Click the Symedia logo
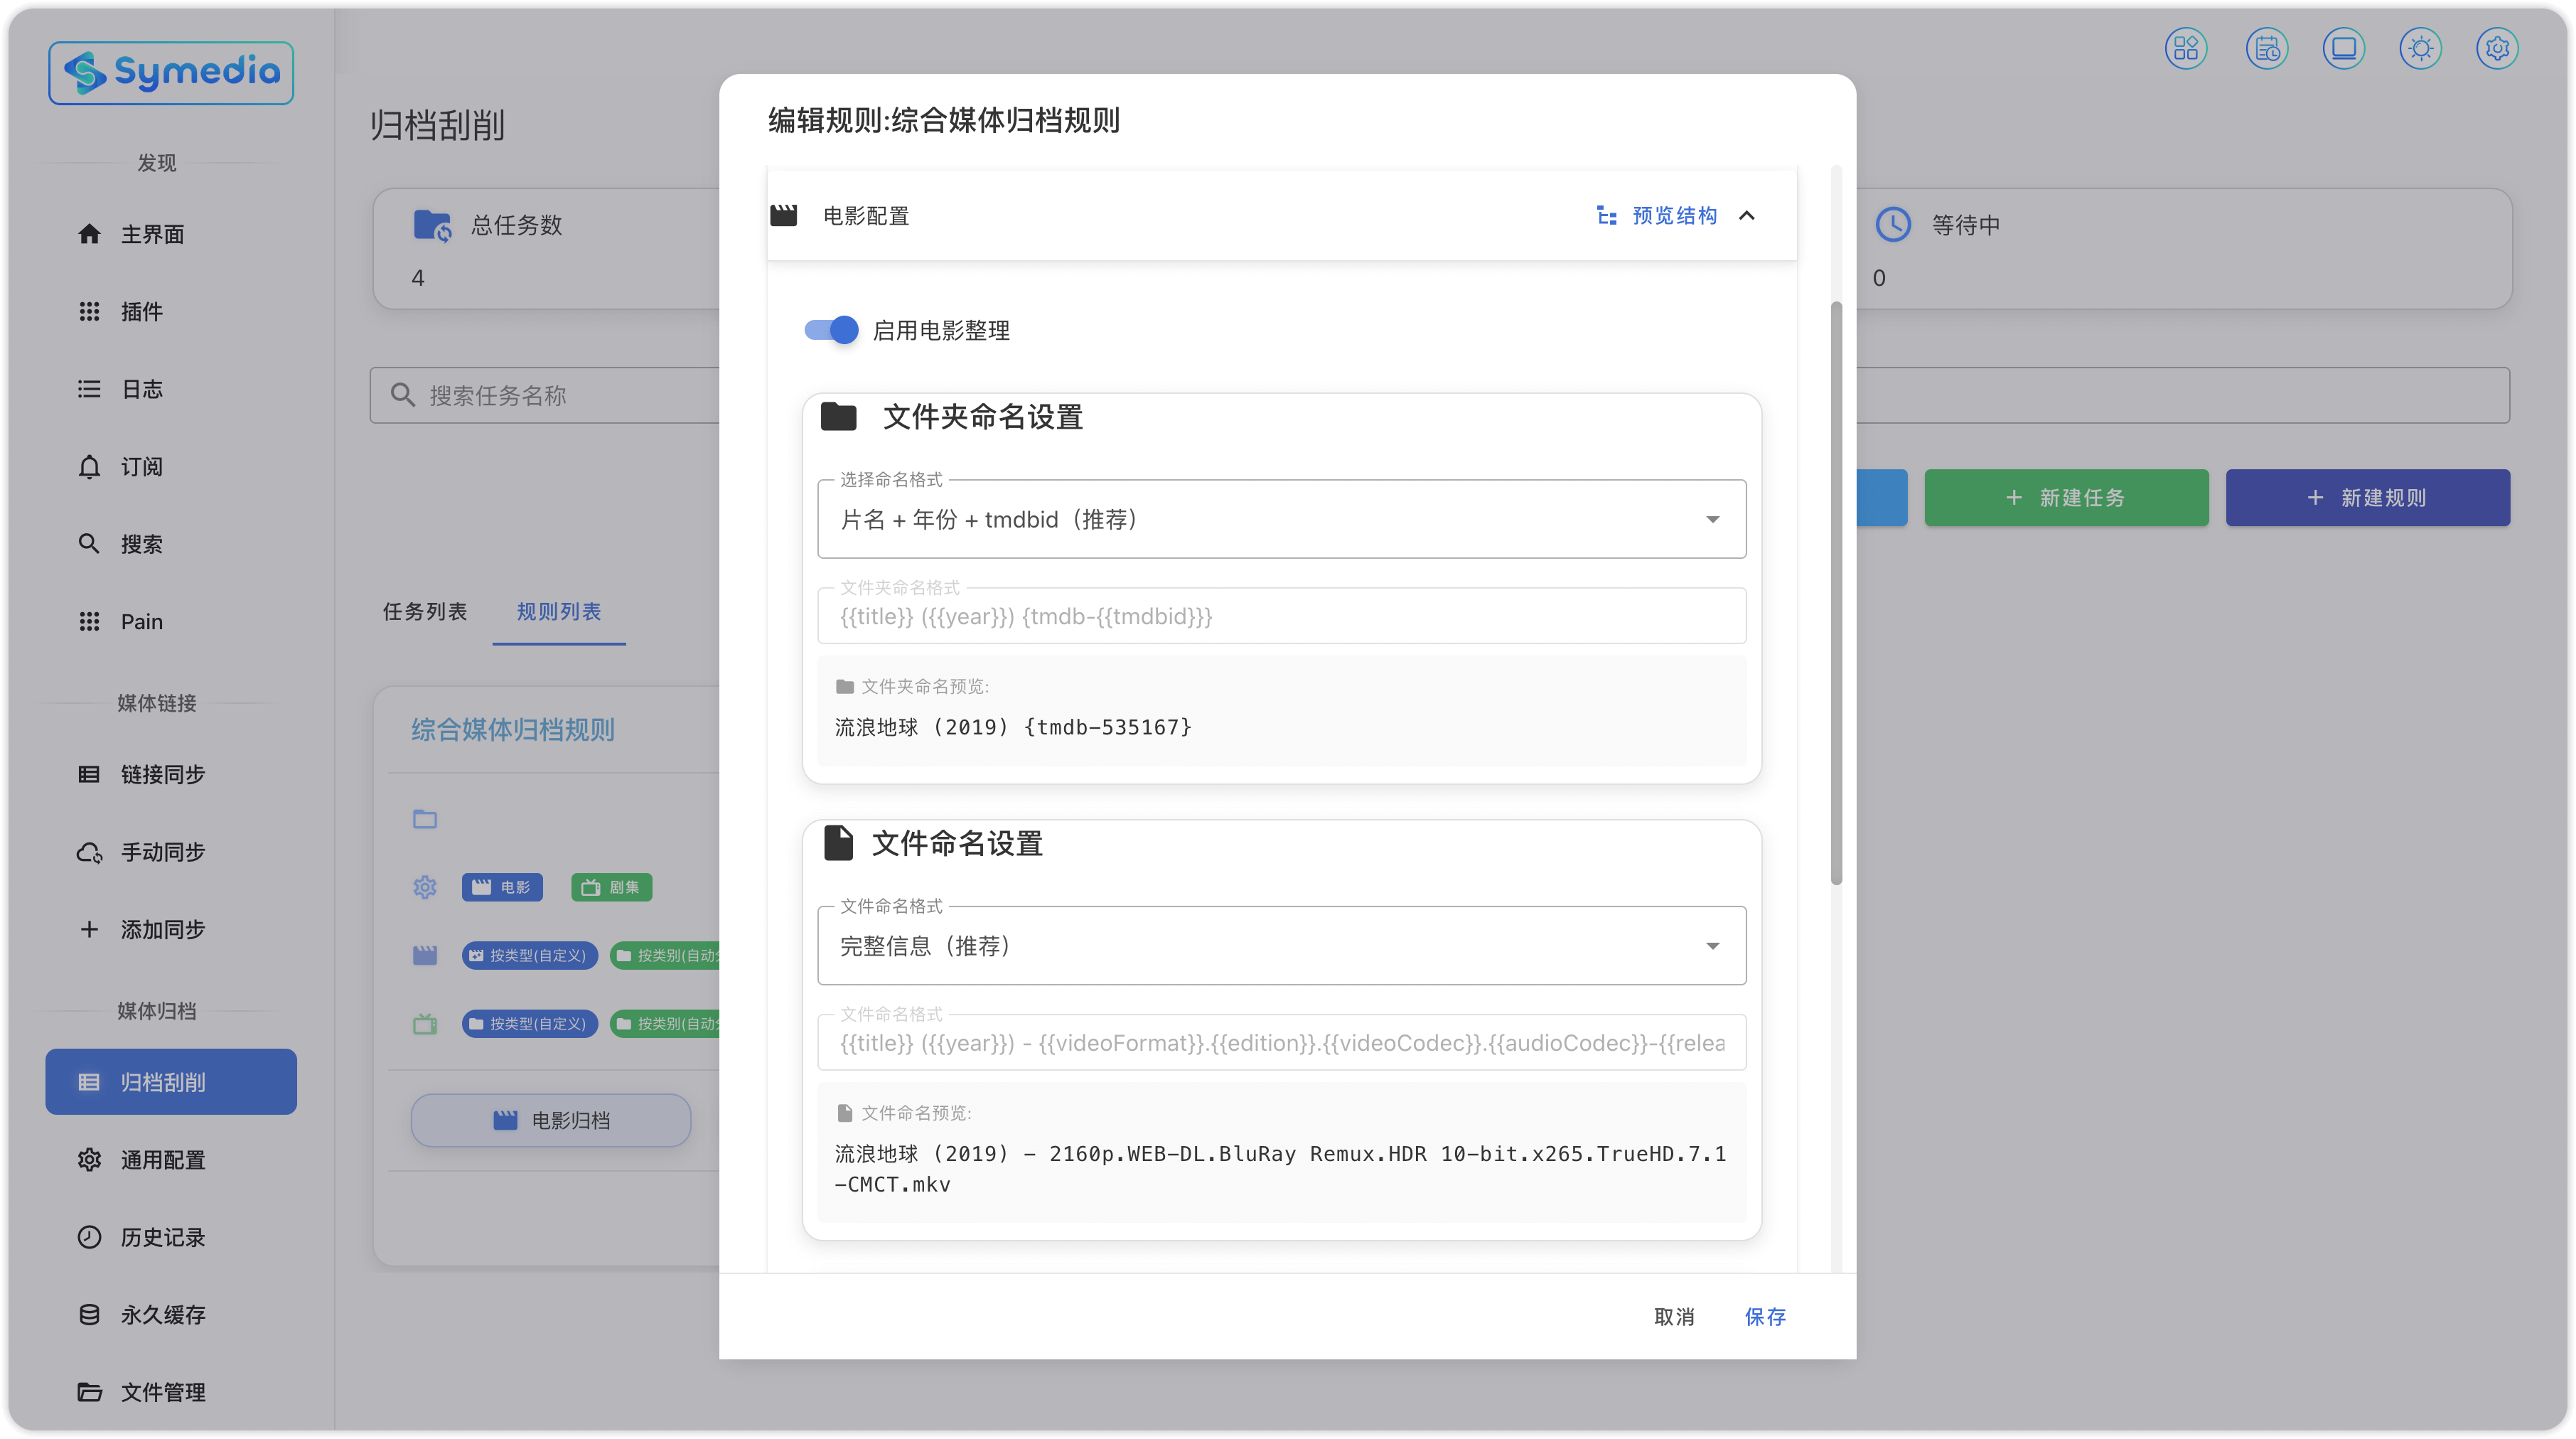 point(171,73)
